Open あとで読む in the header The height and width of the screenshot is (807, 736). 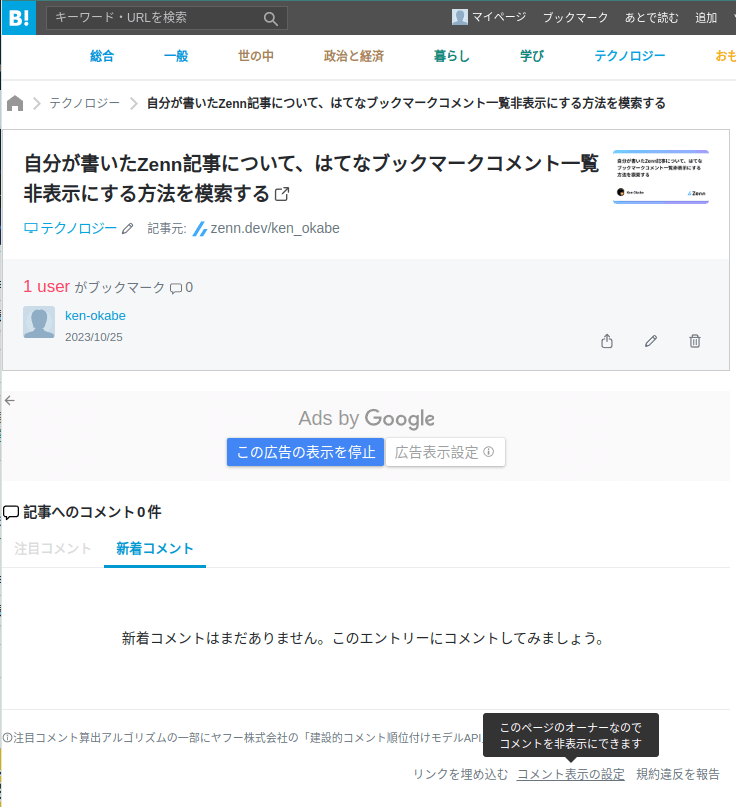pyautogui.click(x=652, y=17)
